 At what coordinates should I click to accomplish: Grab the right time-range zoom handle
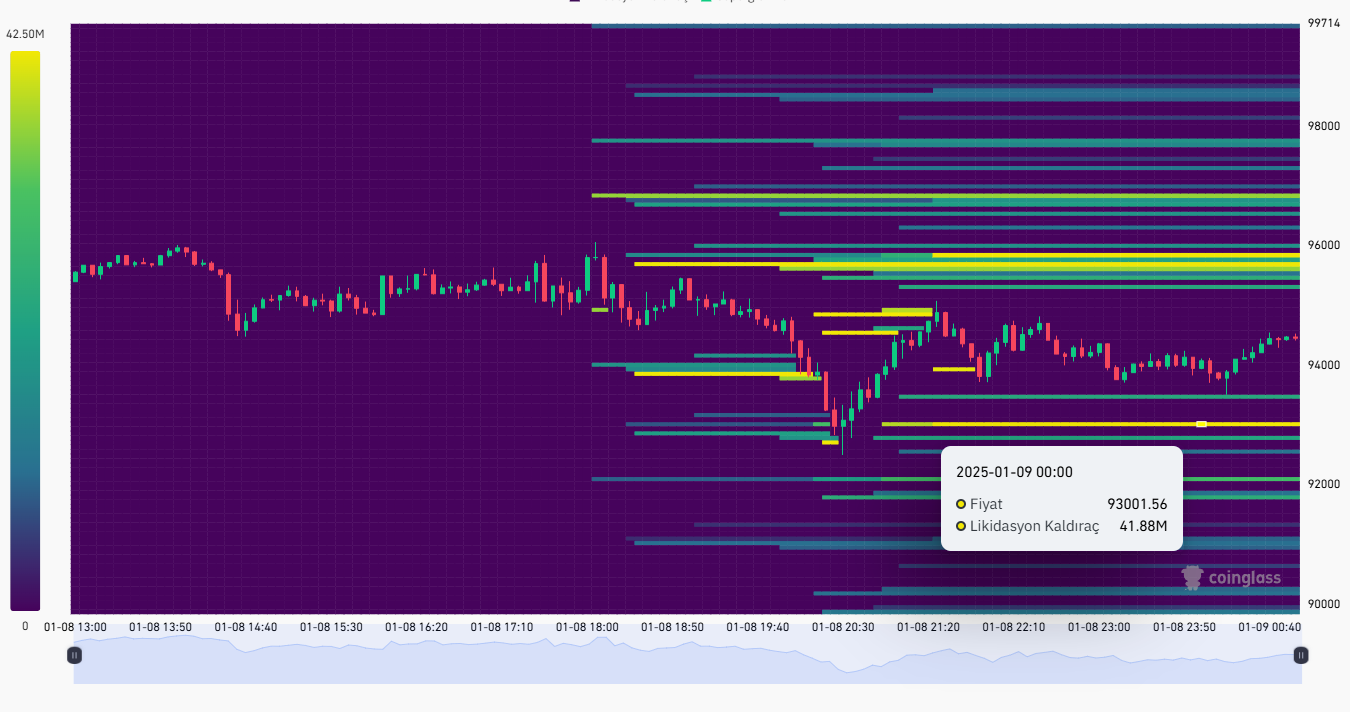[1301, 655]
